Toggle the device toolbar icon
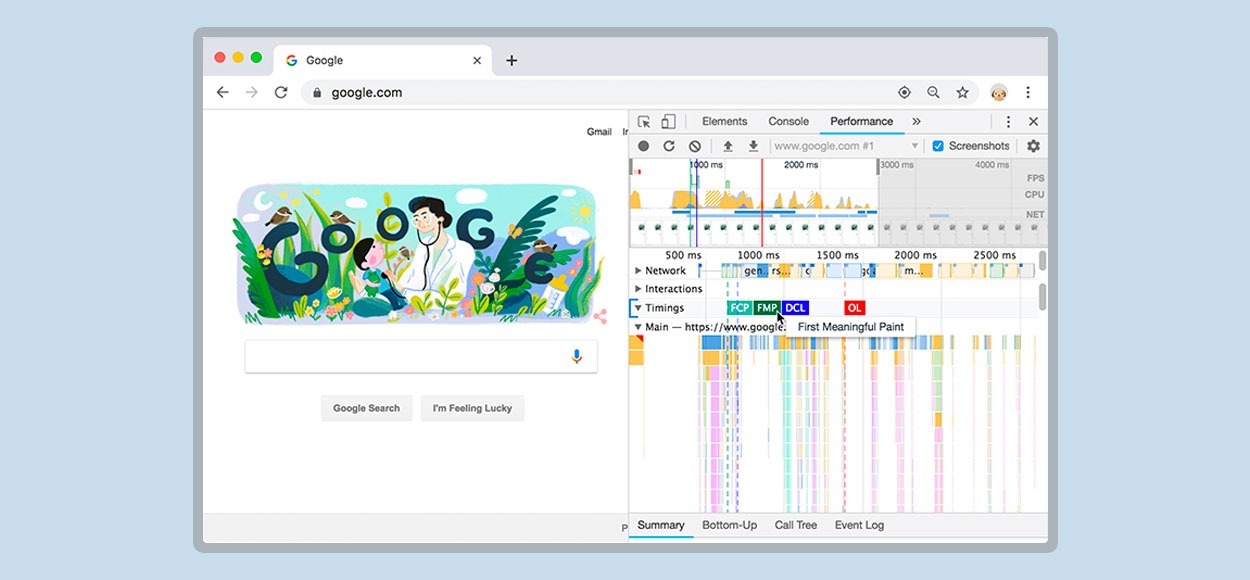This screenshot has height=580, width=1250. [x=668, y=122]
